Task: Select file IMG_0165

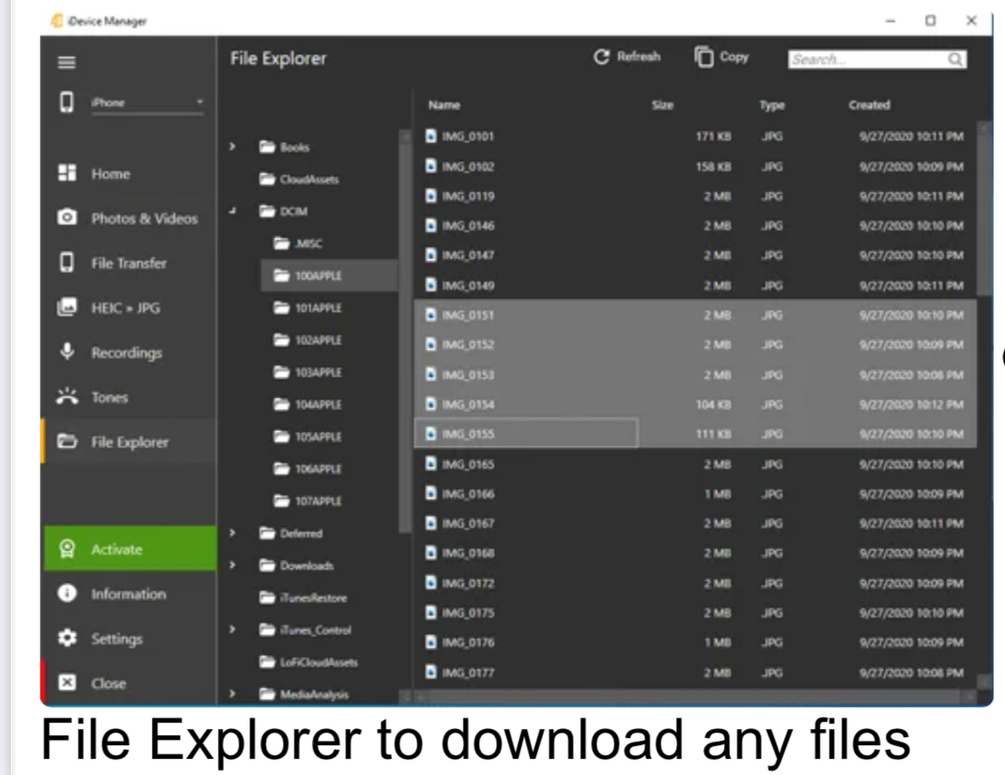Action: [695, 464]
